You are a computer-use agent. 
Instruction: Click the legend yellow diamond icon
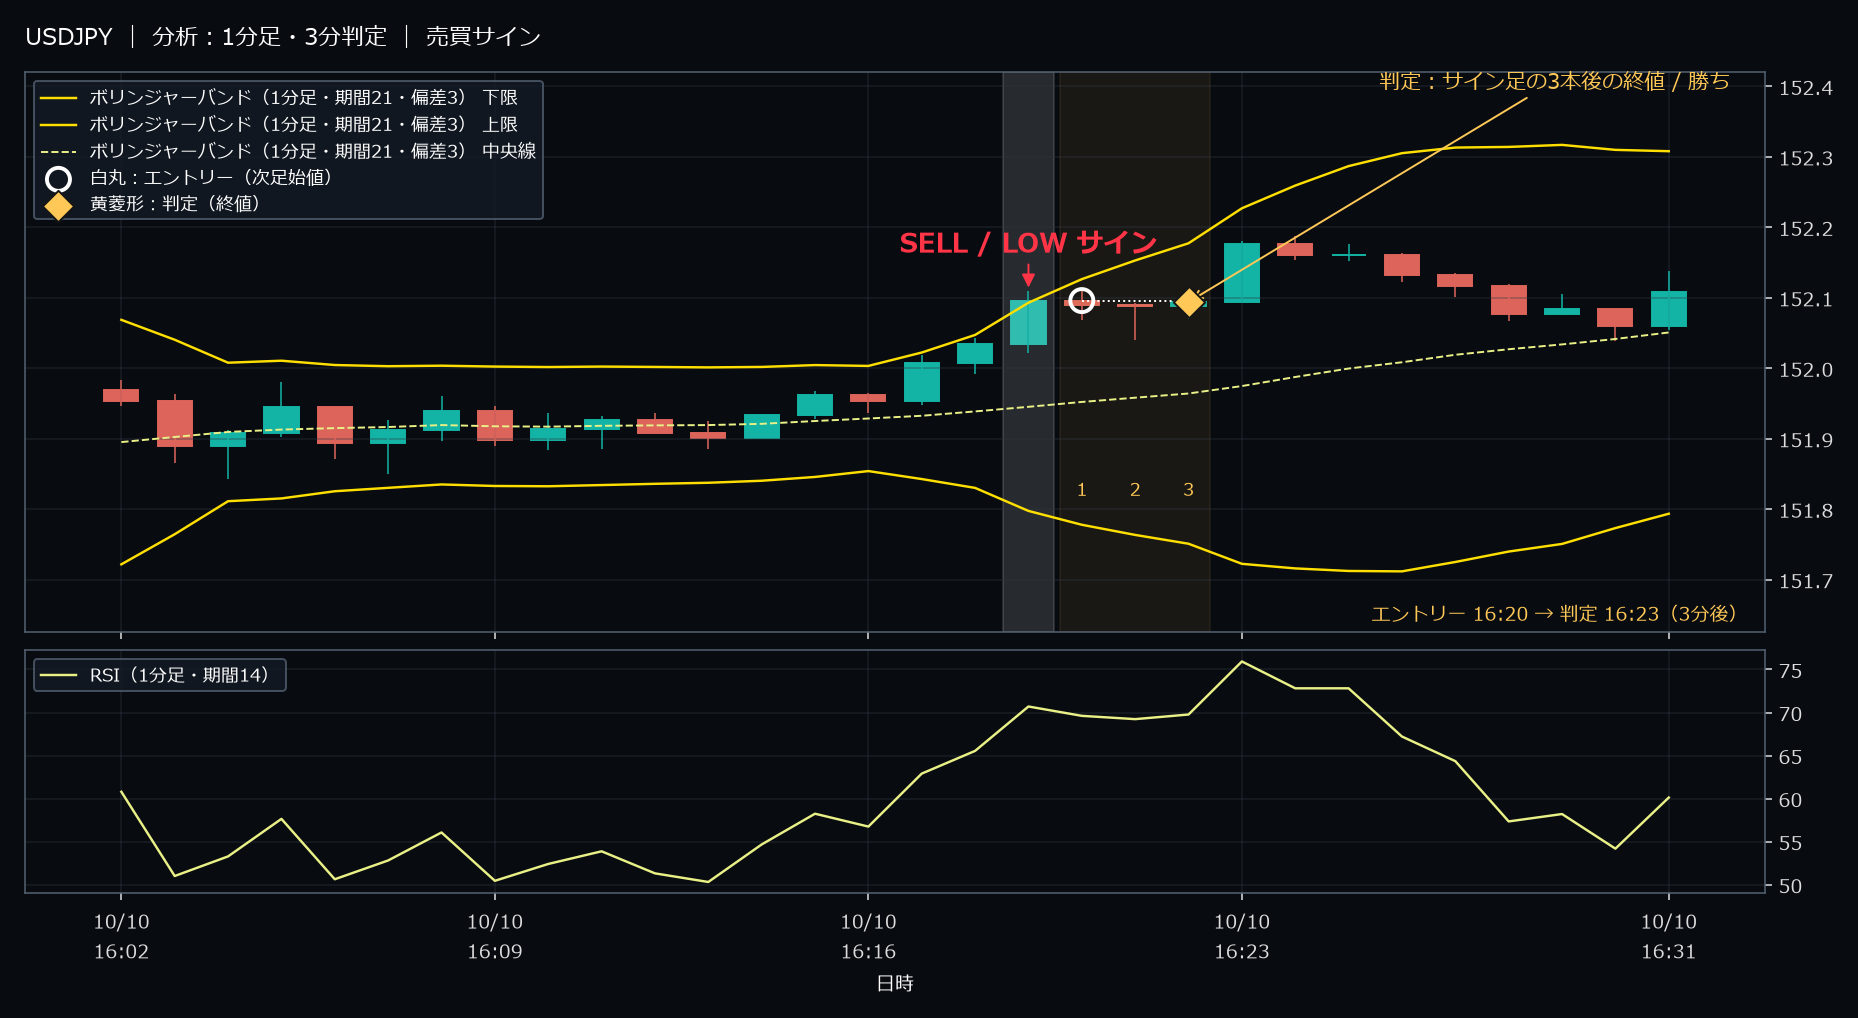tap(59, 205)
